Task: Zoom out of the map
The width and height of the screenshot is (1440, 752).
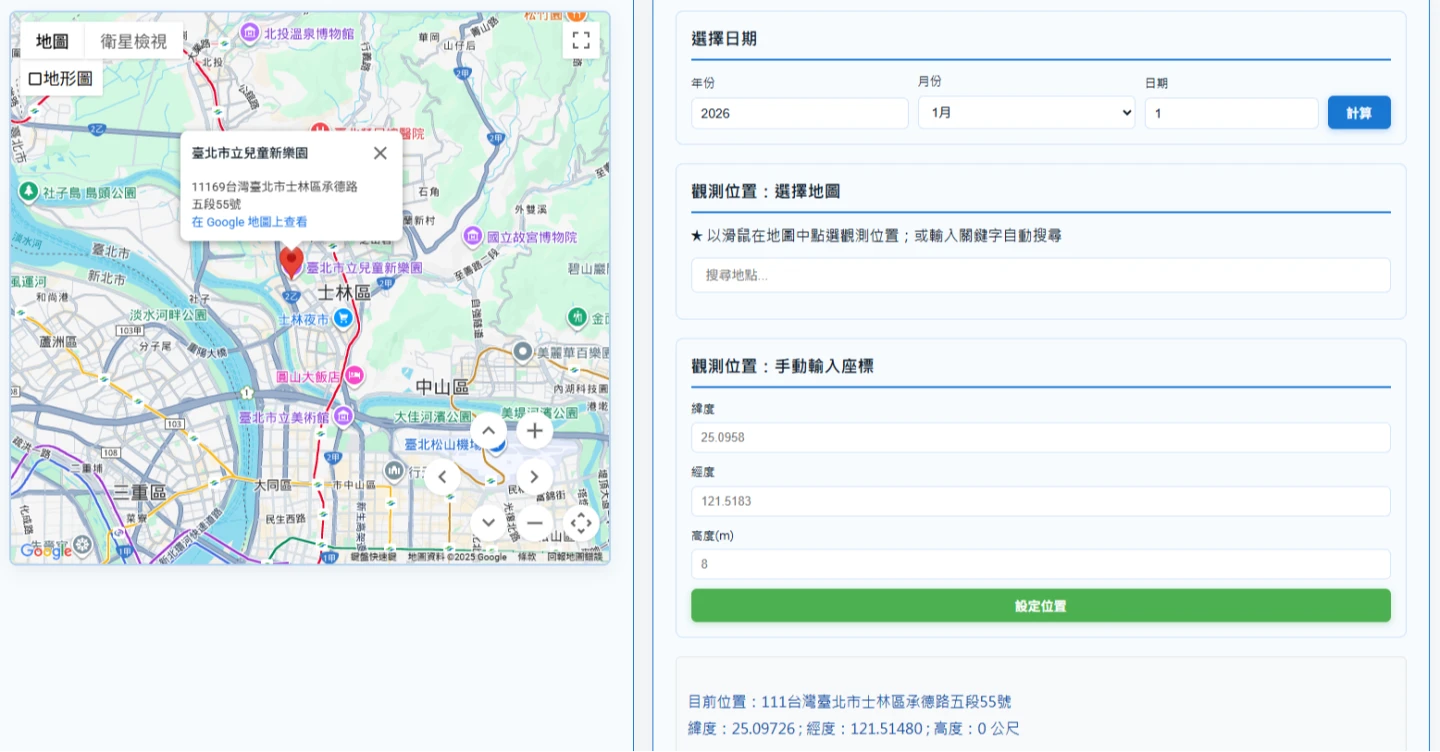Action: coord(535,522)
